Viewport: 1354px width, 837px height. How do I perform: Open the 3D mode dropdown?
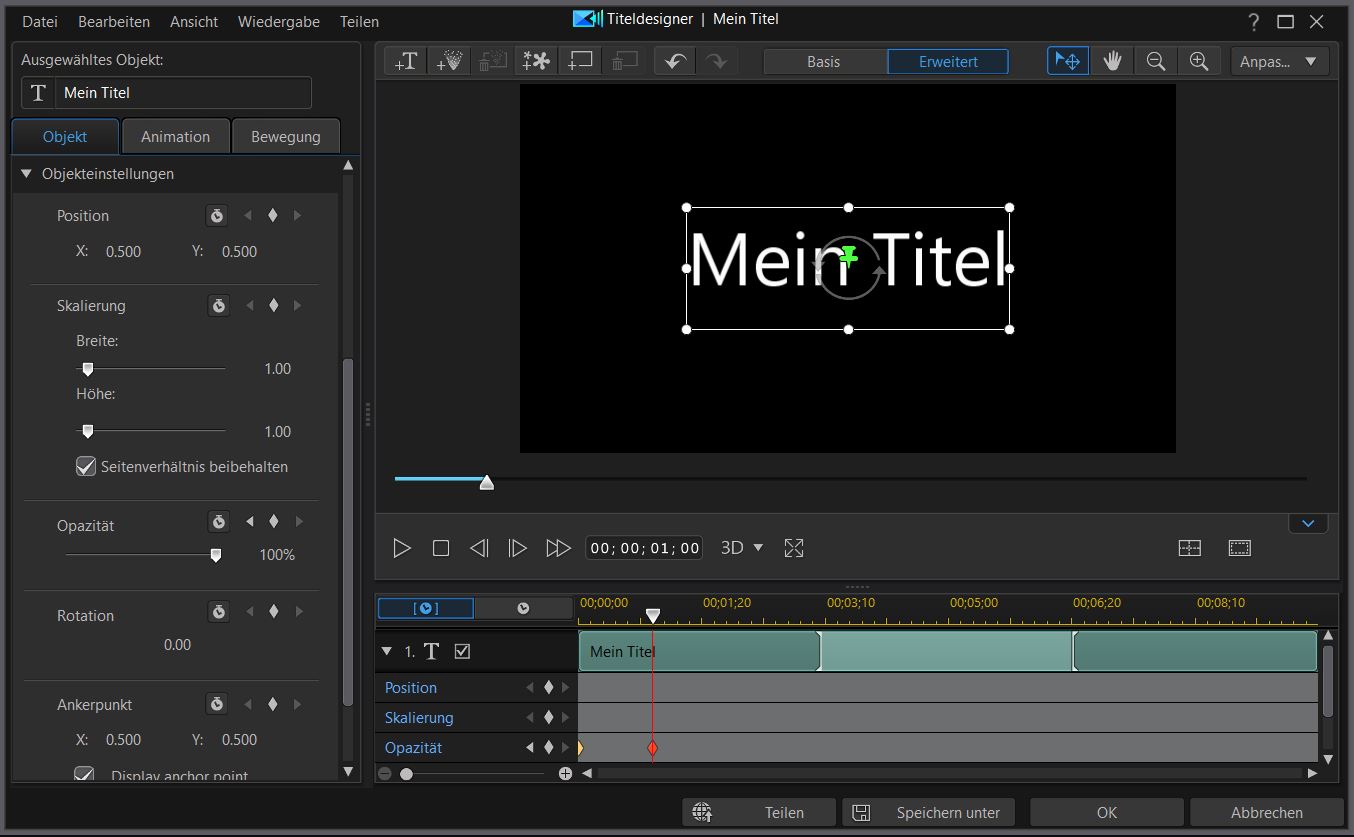point(742,548)
